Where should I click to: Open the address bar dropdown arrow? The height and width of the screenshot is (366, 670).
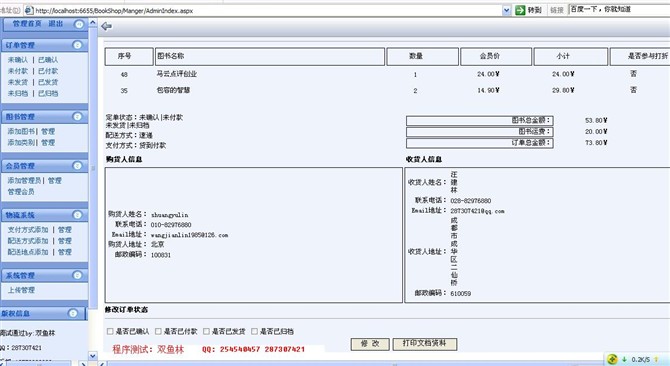coord(506,10)
